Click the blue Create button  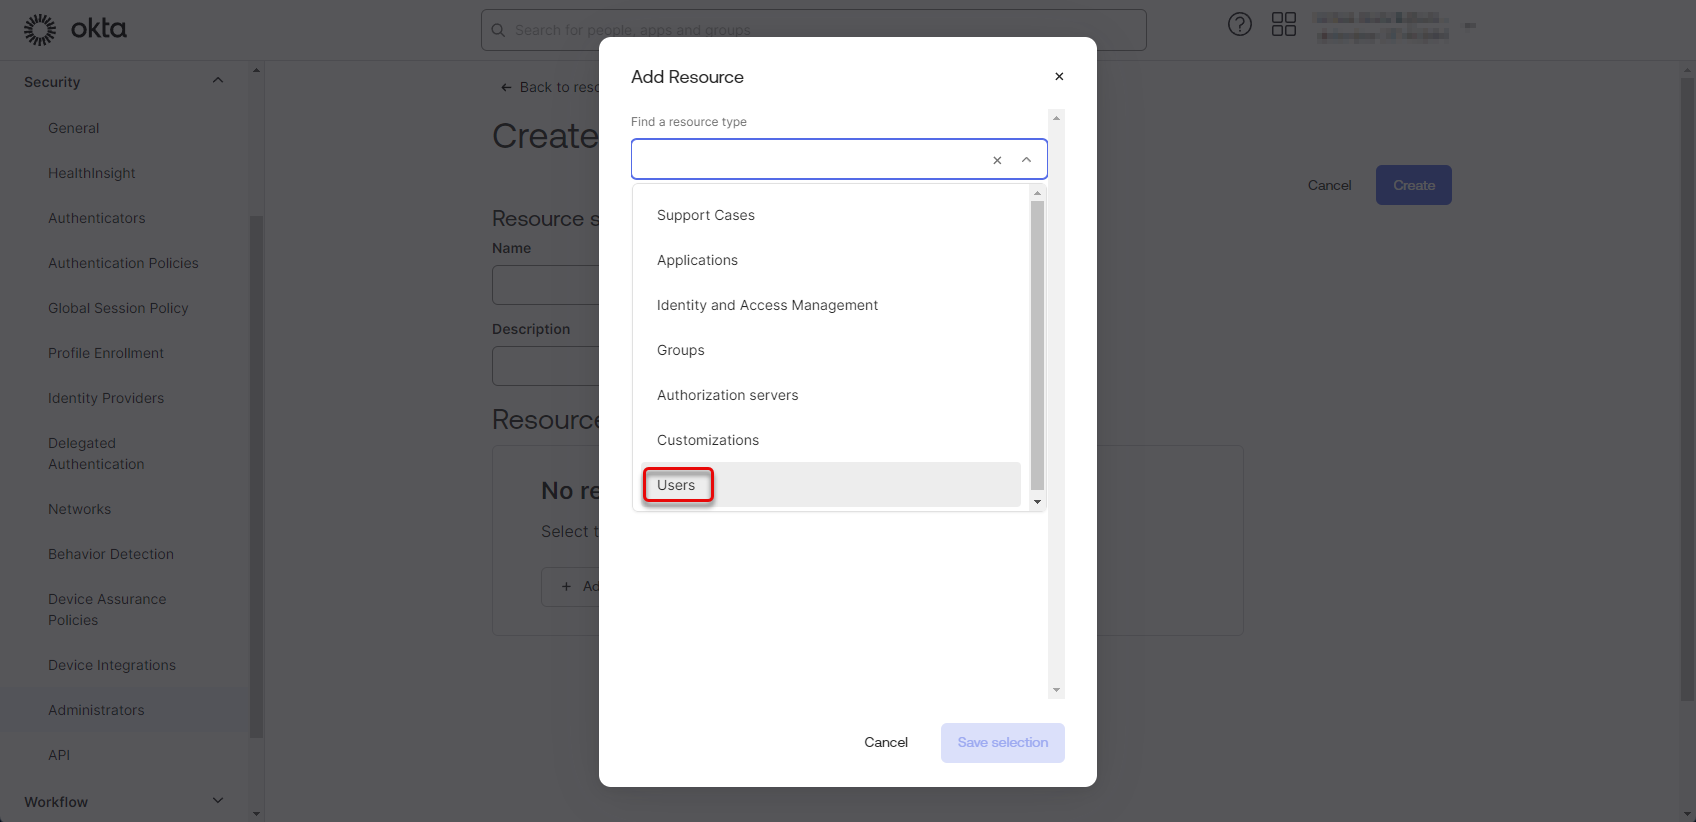1413,185
